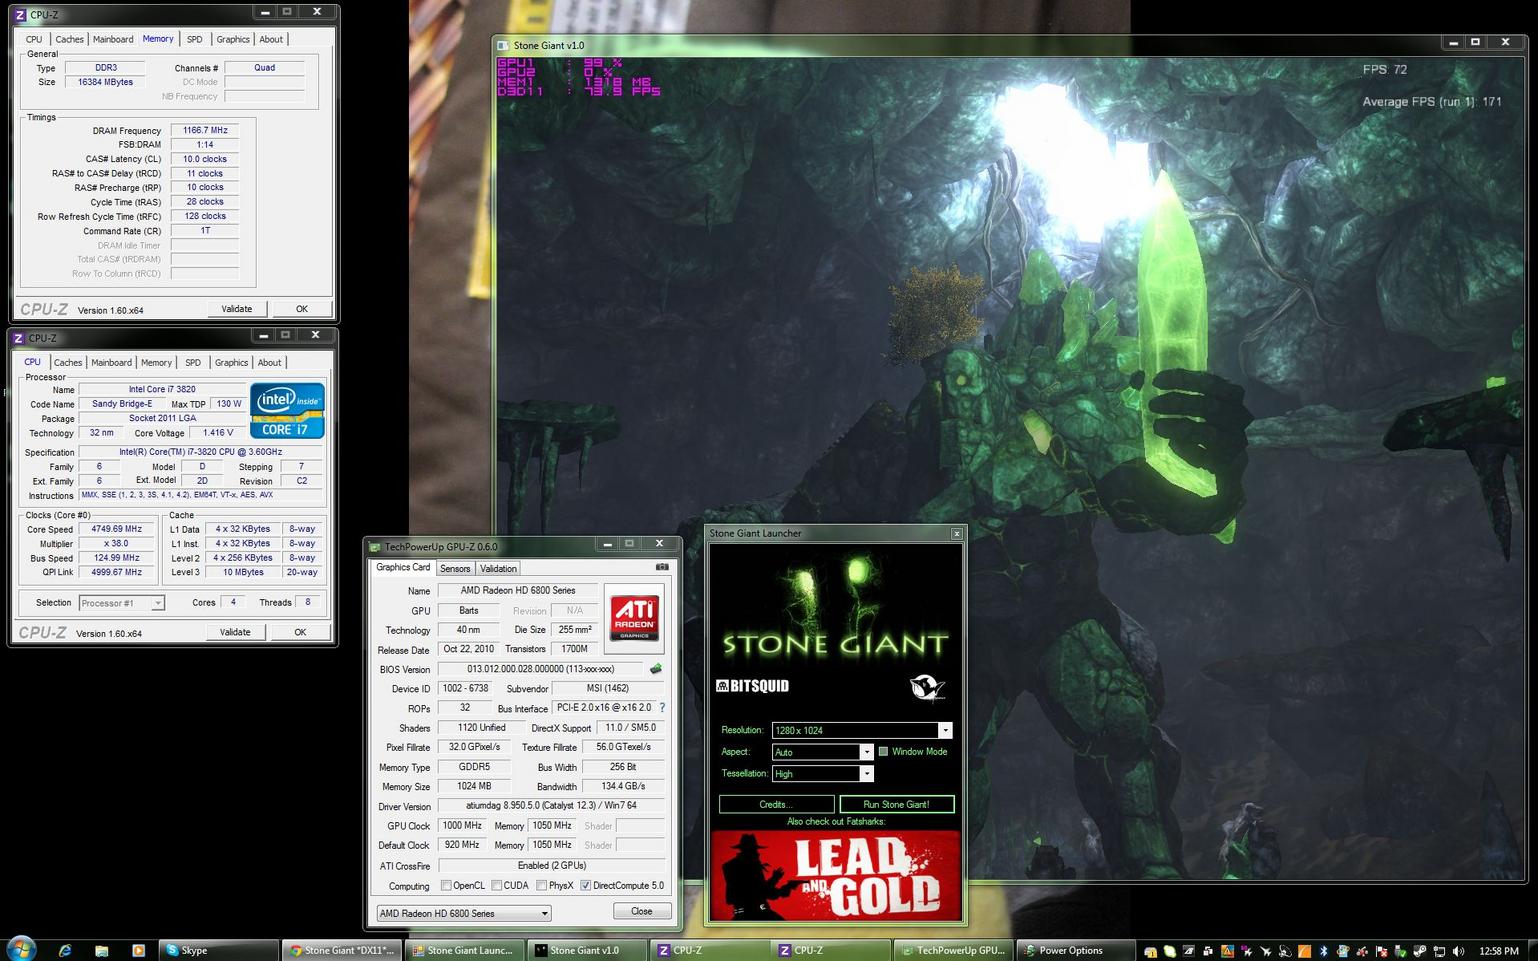Open Caches tab in Memory CPU-Z window

pyautogui.click(x=69, y=39)
